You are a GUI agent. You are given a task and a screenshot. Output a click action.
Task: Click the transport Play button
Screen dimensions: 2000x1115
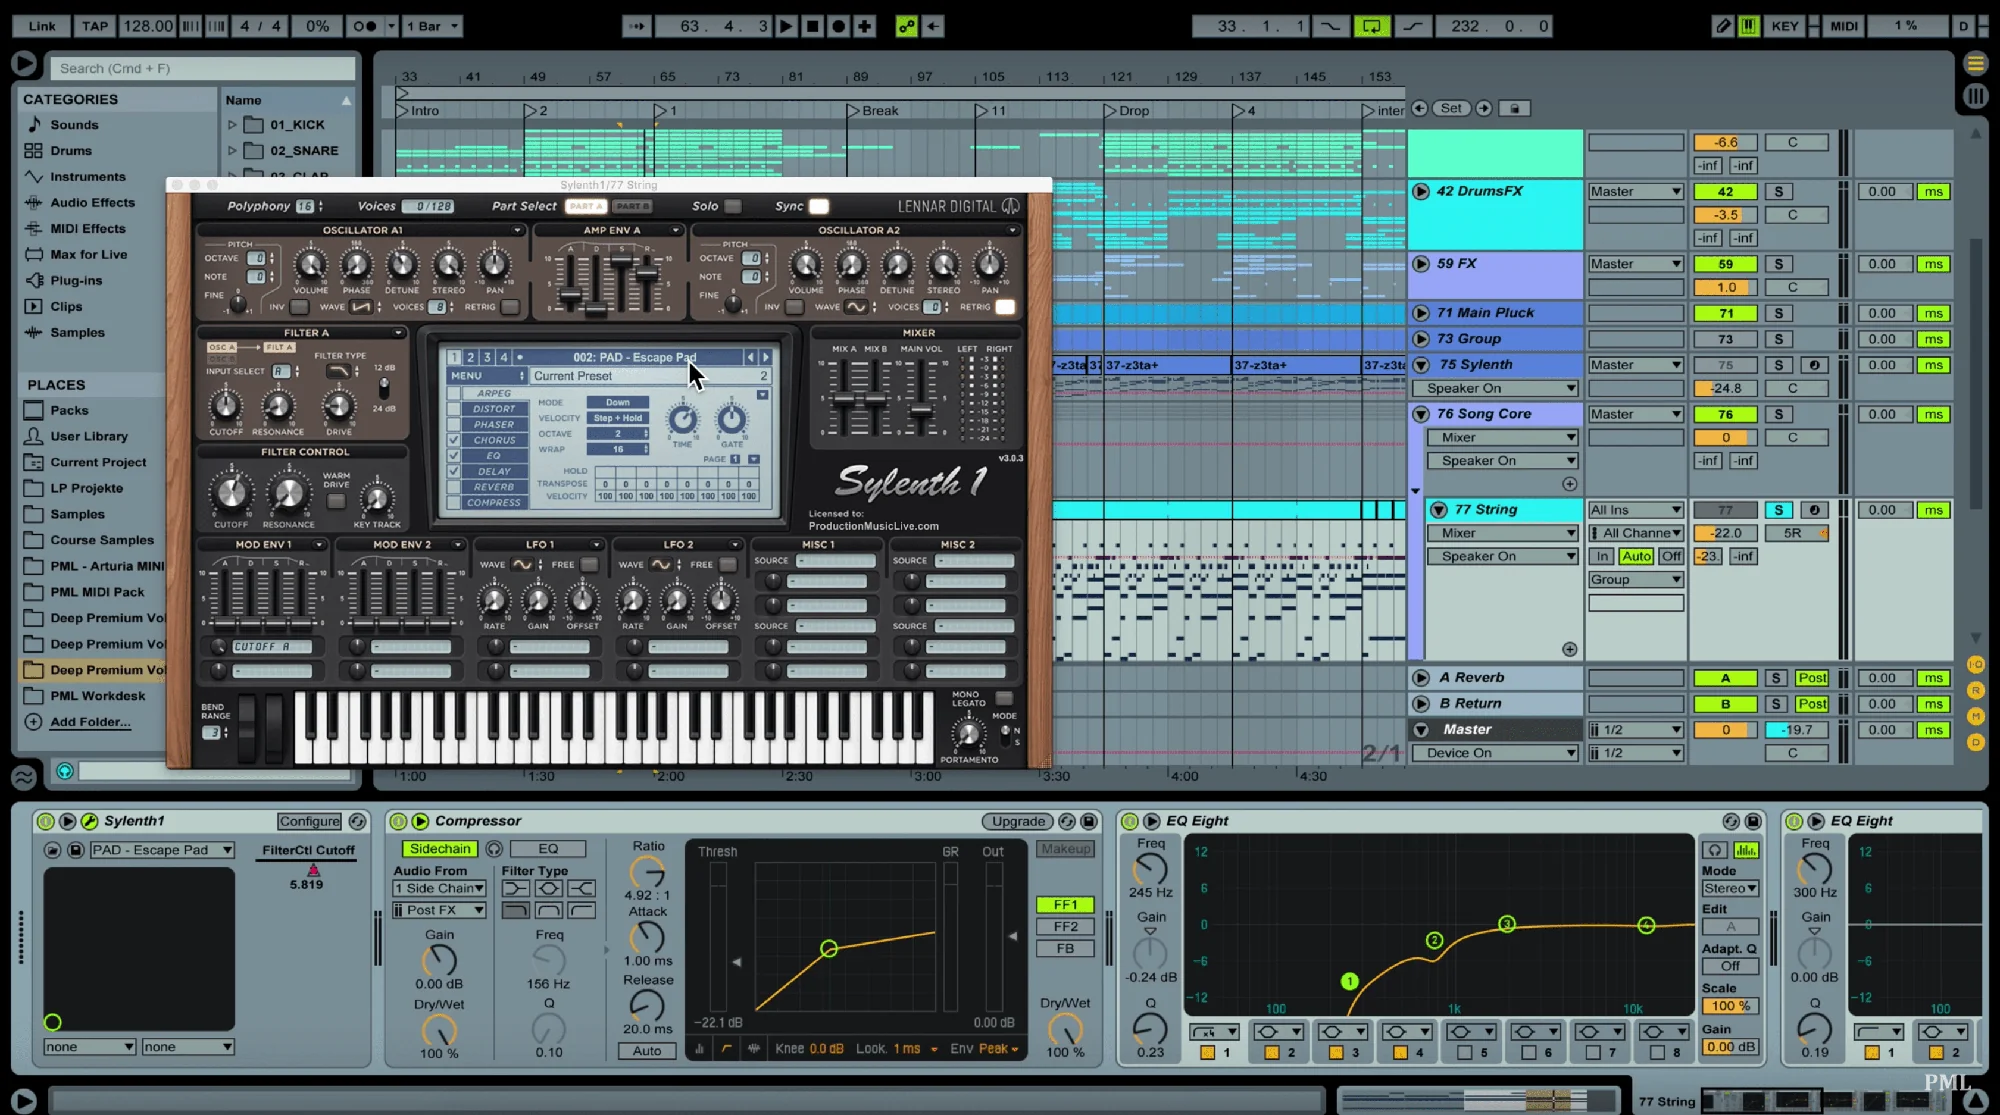(787, 26)
